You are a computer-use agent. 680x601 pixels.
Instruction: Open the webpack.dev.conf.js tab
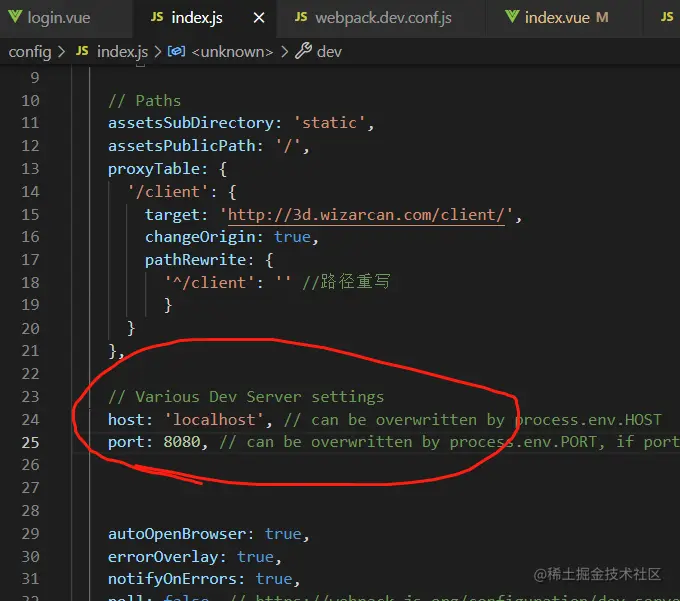383,18
